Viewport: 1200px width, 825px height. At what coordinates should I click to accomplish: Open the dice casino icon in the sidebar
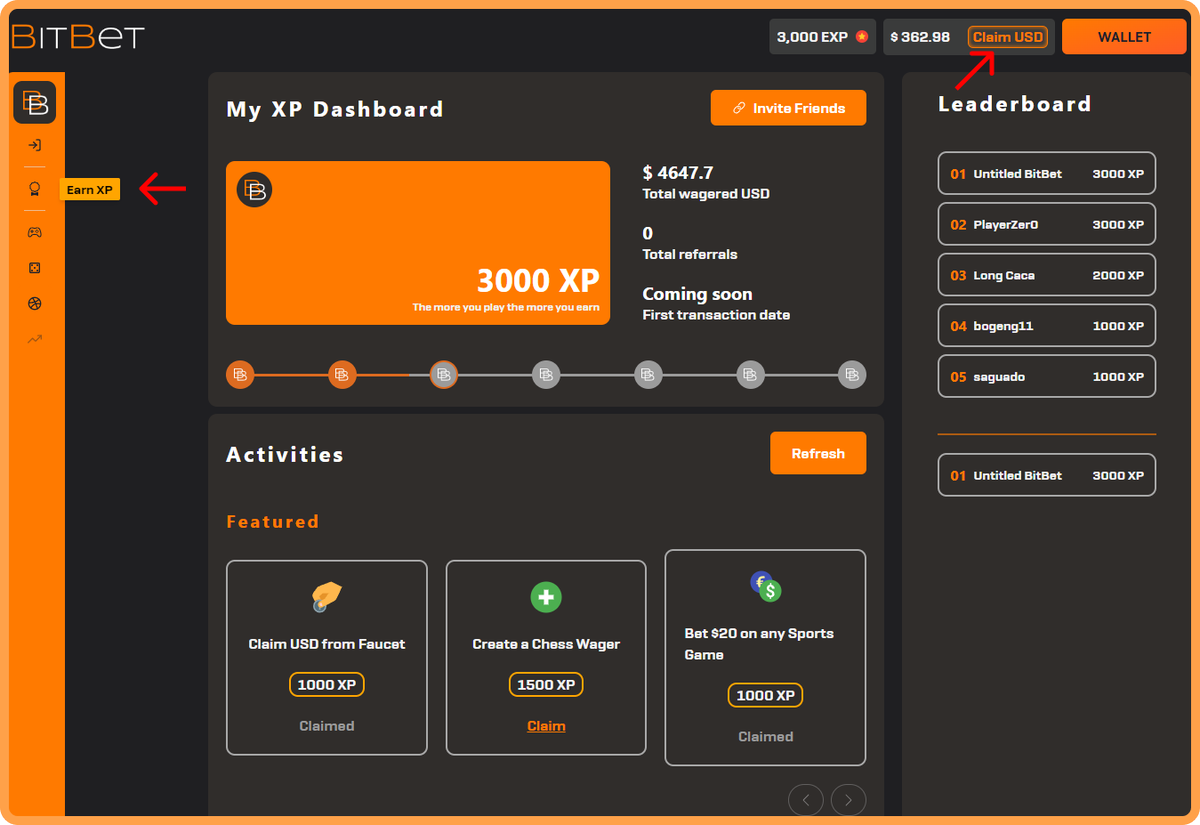35,268
